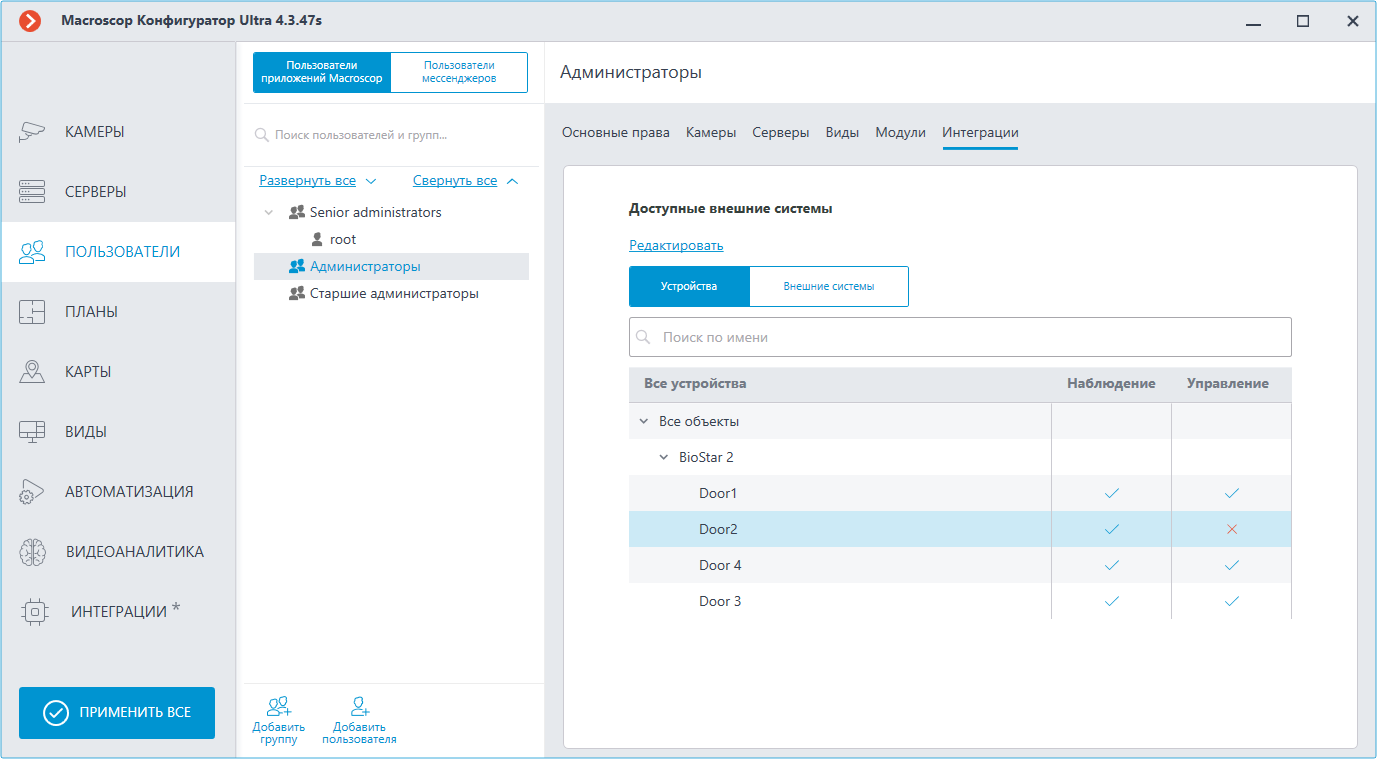
Task: Click the Все устройства column header
Action: coord(695,384)
